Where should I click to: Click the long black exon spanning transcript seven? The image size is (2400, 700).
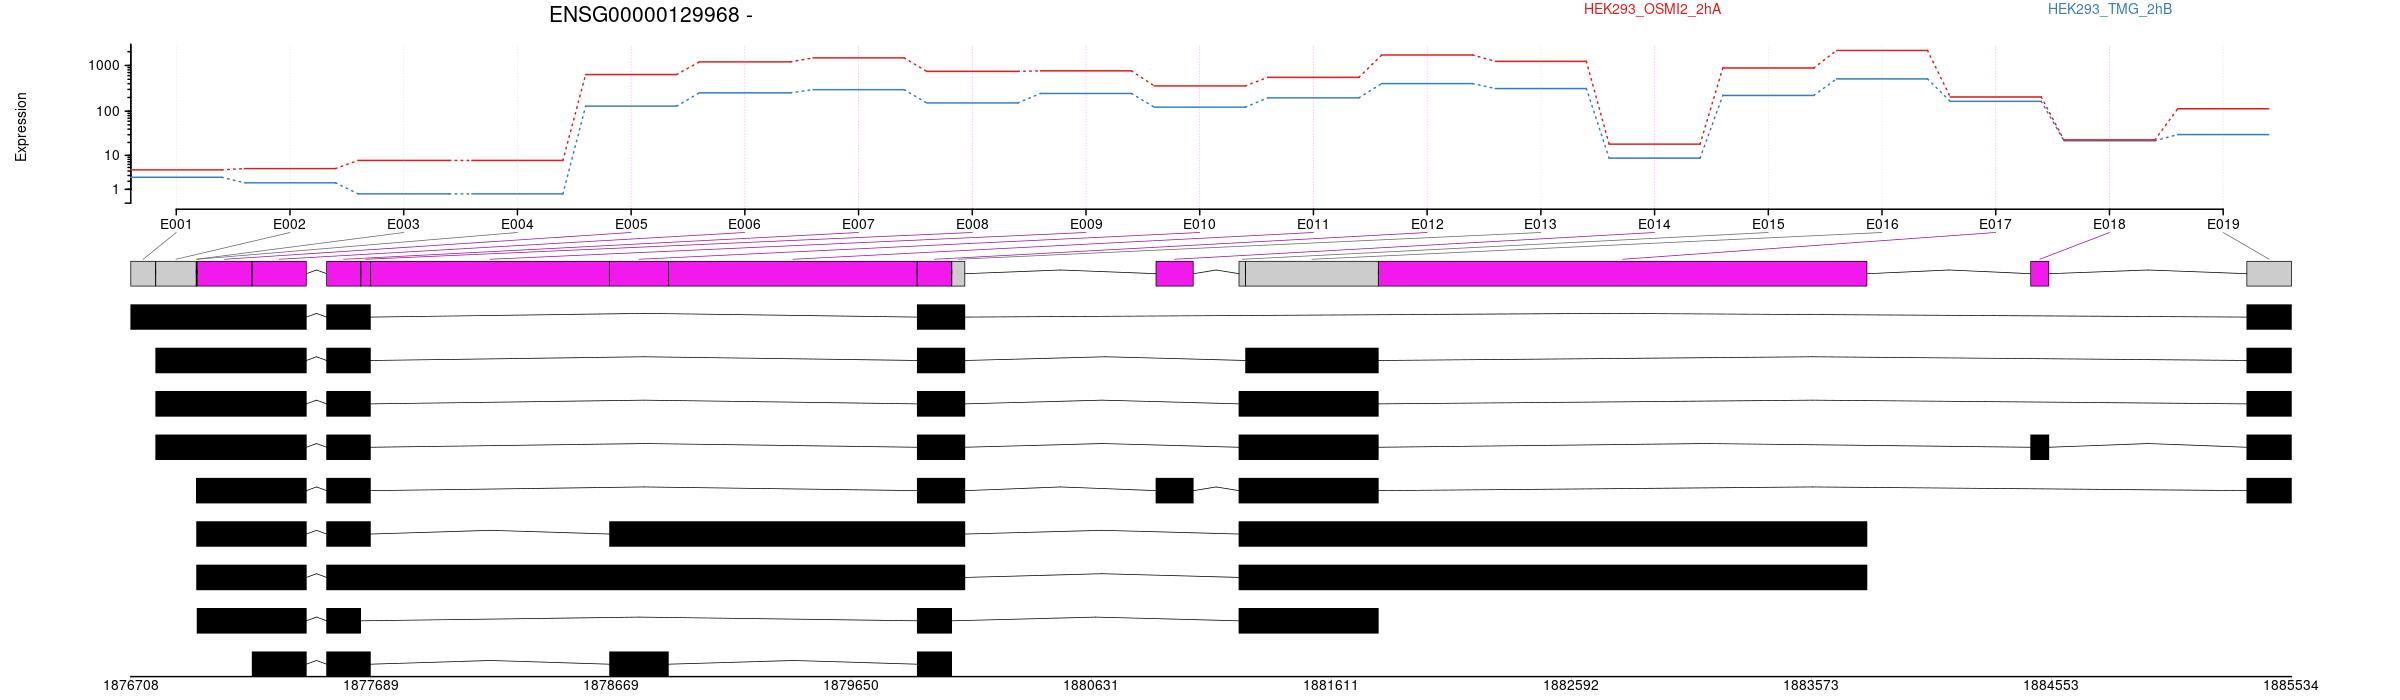coord(645,577)
